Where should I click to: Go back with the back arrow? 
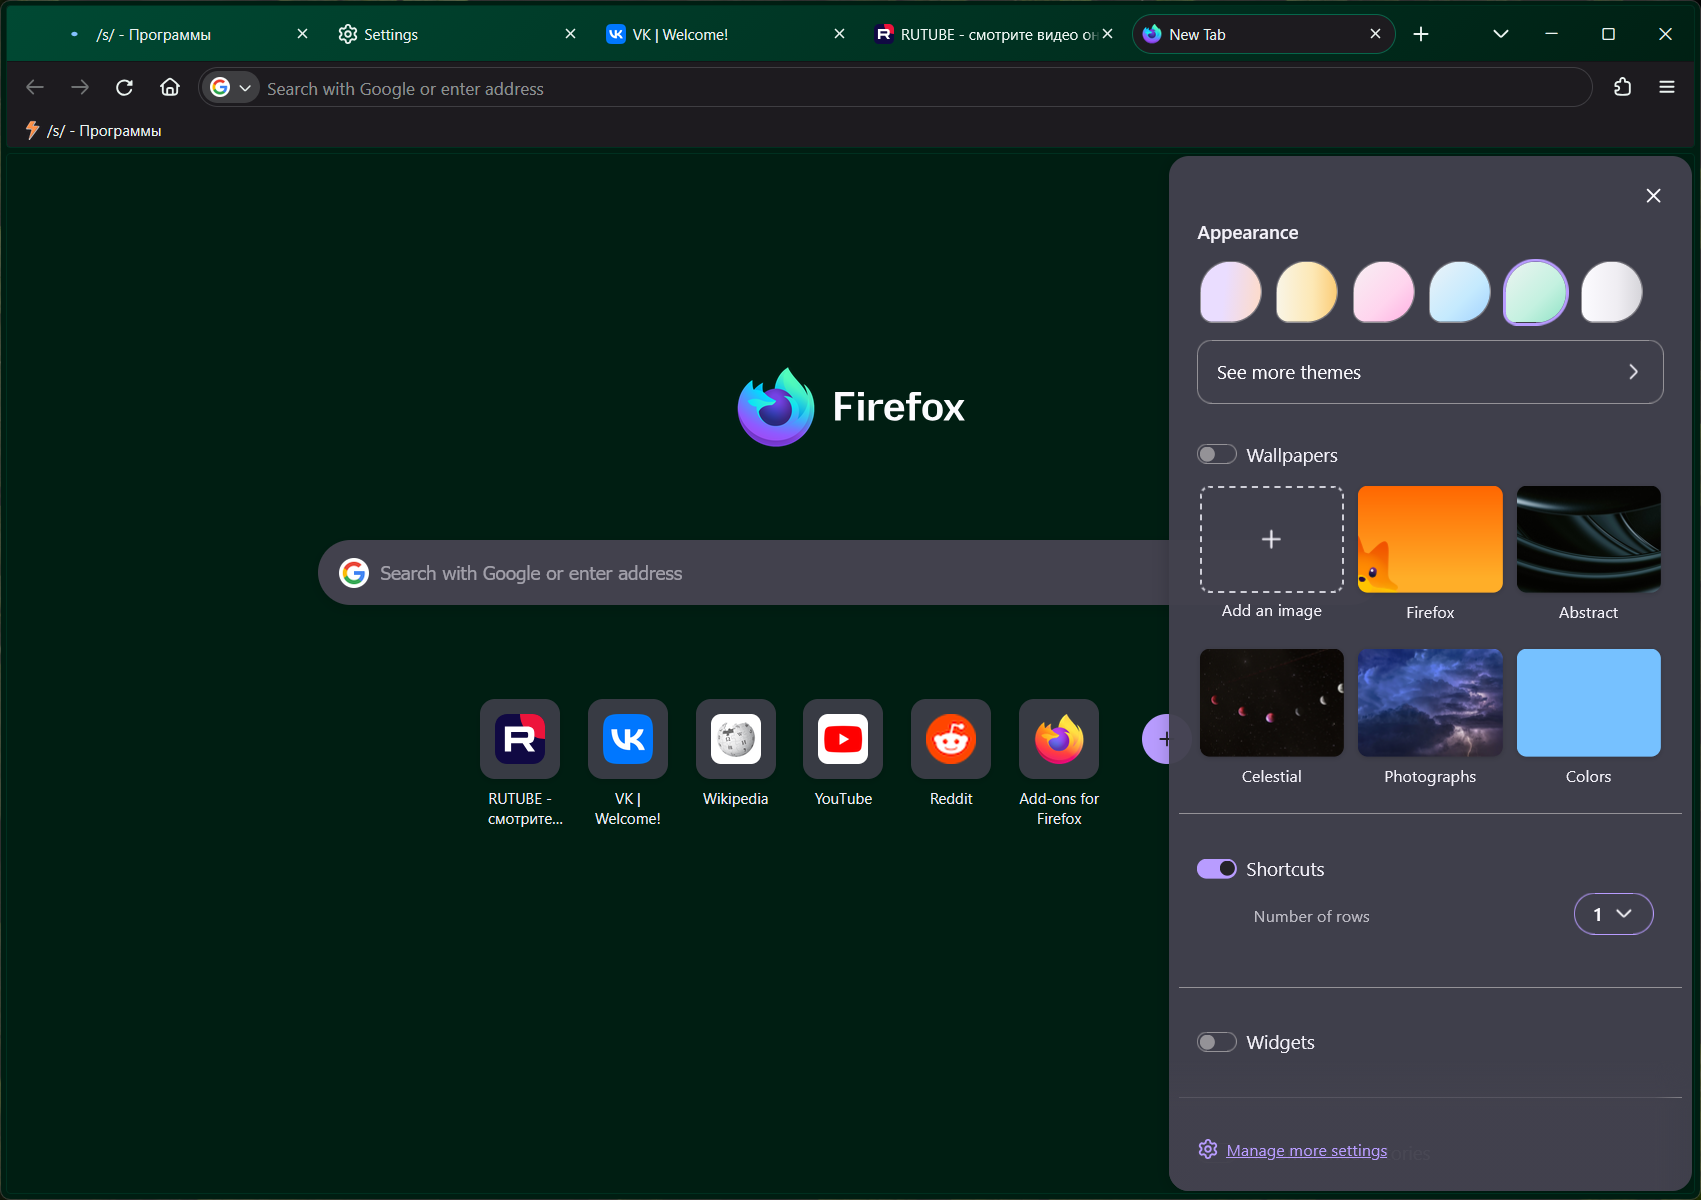tap(35, 88)
